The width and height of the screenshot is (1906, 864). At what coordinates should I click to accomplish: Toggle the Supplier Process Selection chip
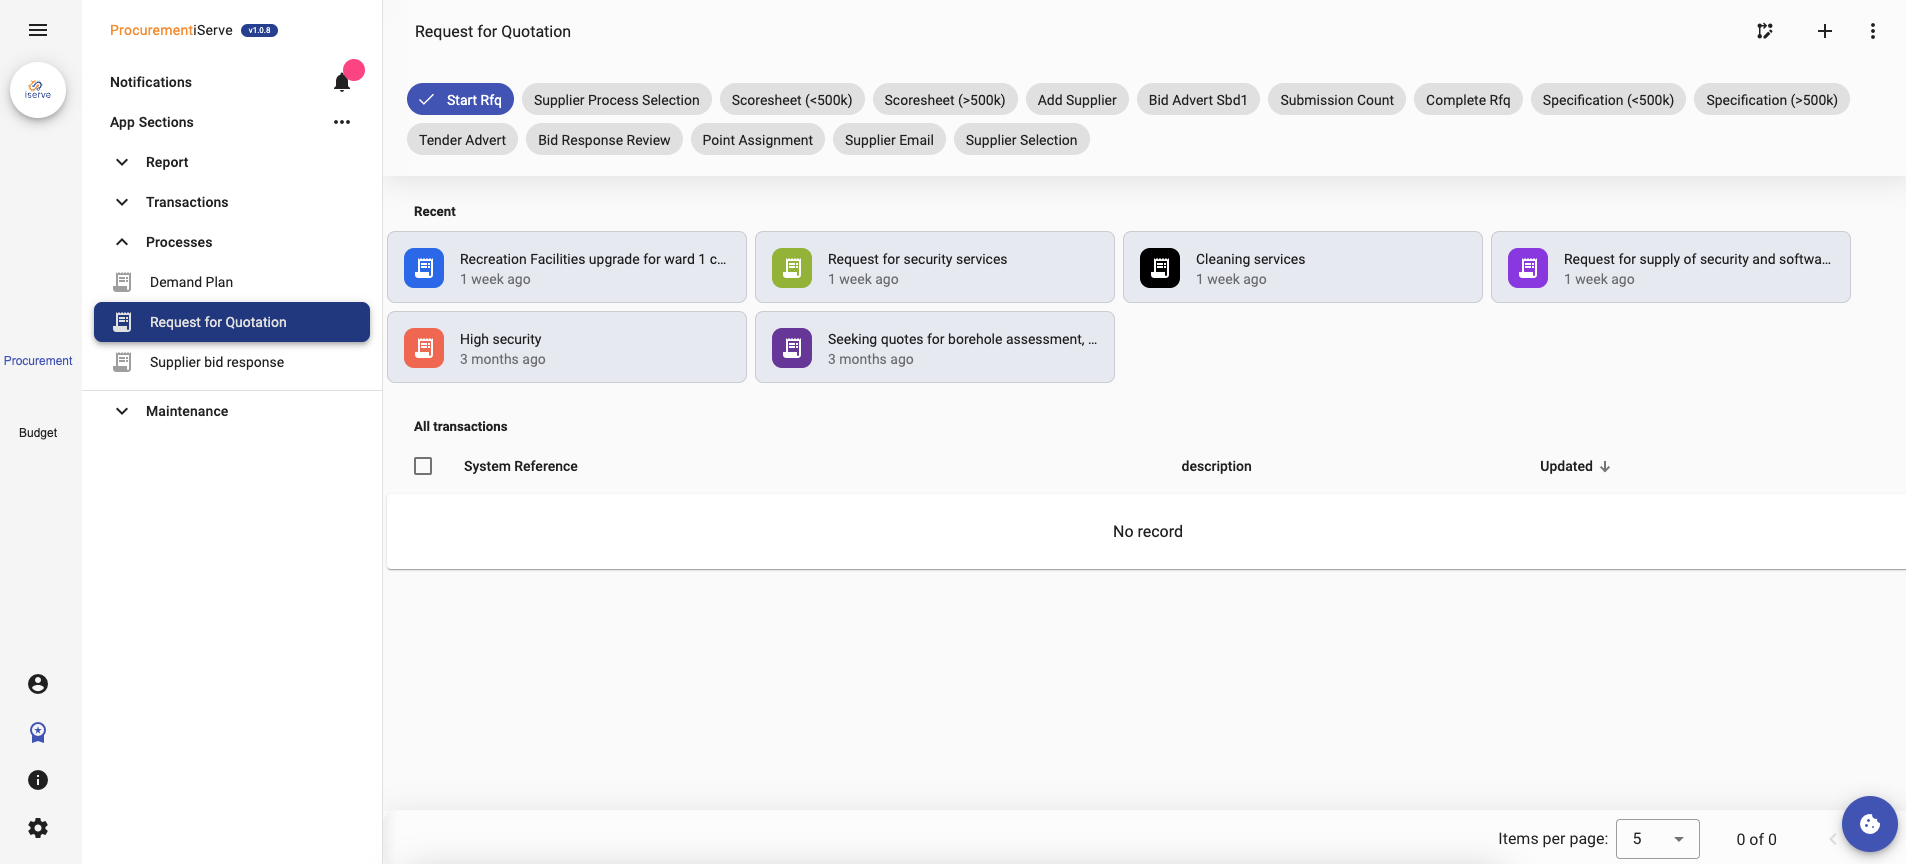coord(616,100)
